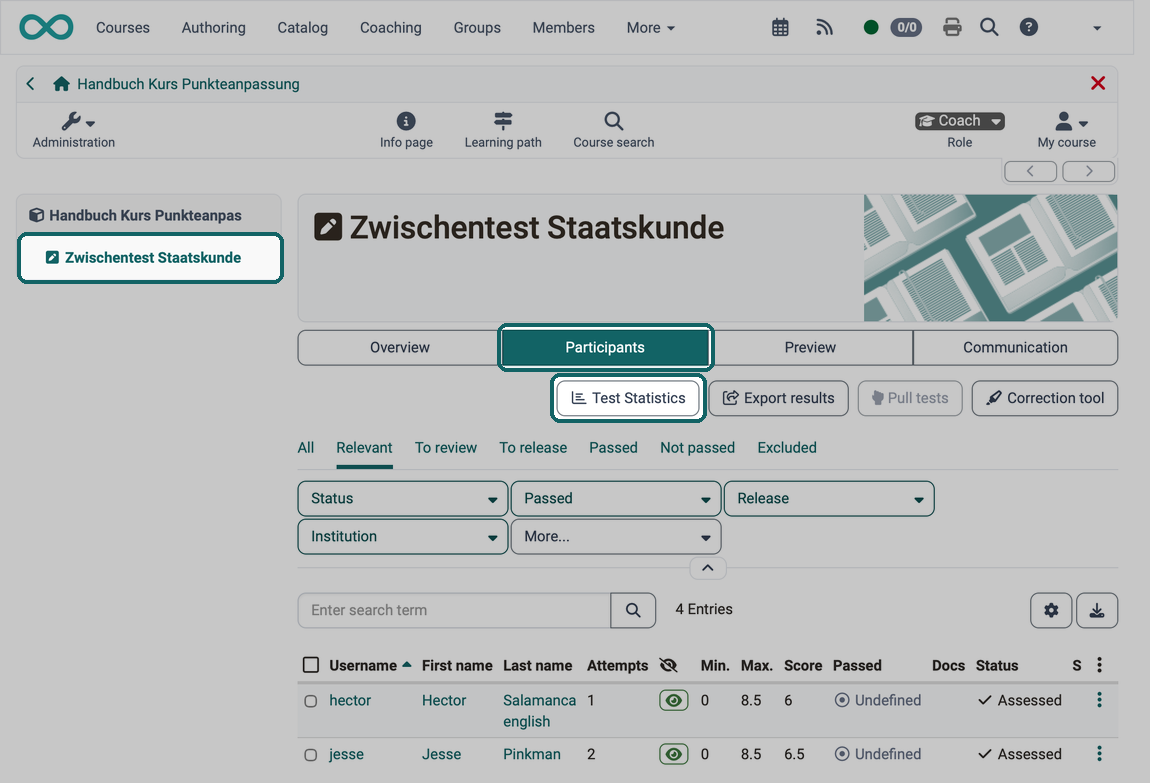Click the Enter search term field
The image size is (1150, 783).
point(454,610)
